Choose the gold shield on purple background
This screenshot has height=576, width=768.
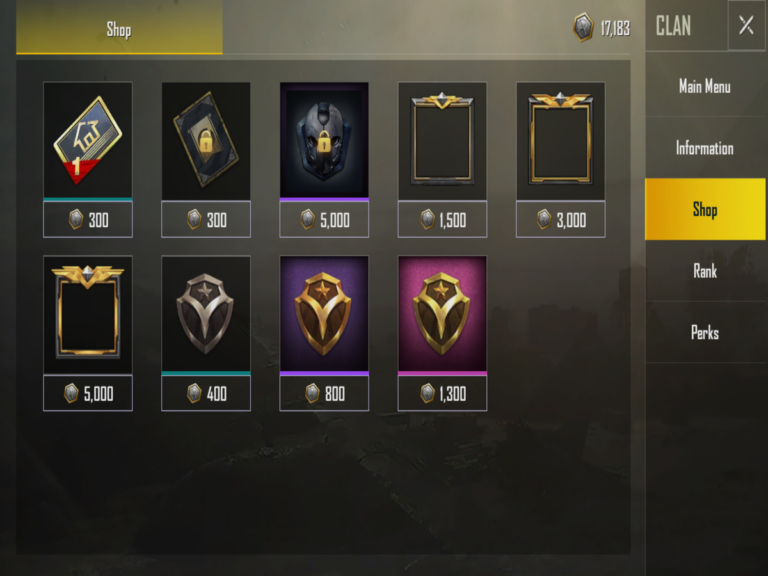tap(324, 314)
